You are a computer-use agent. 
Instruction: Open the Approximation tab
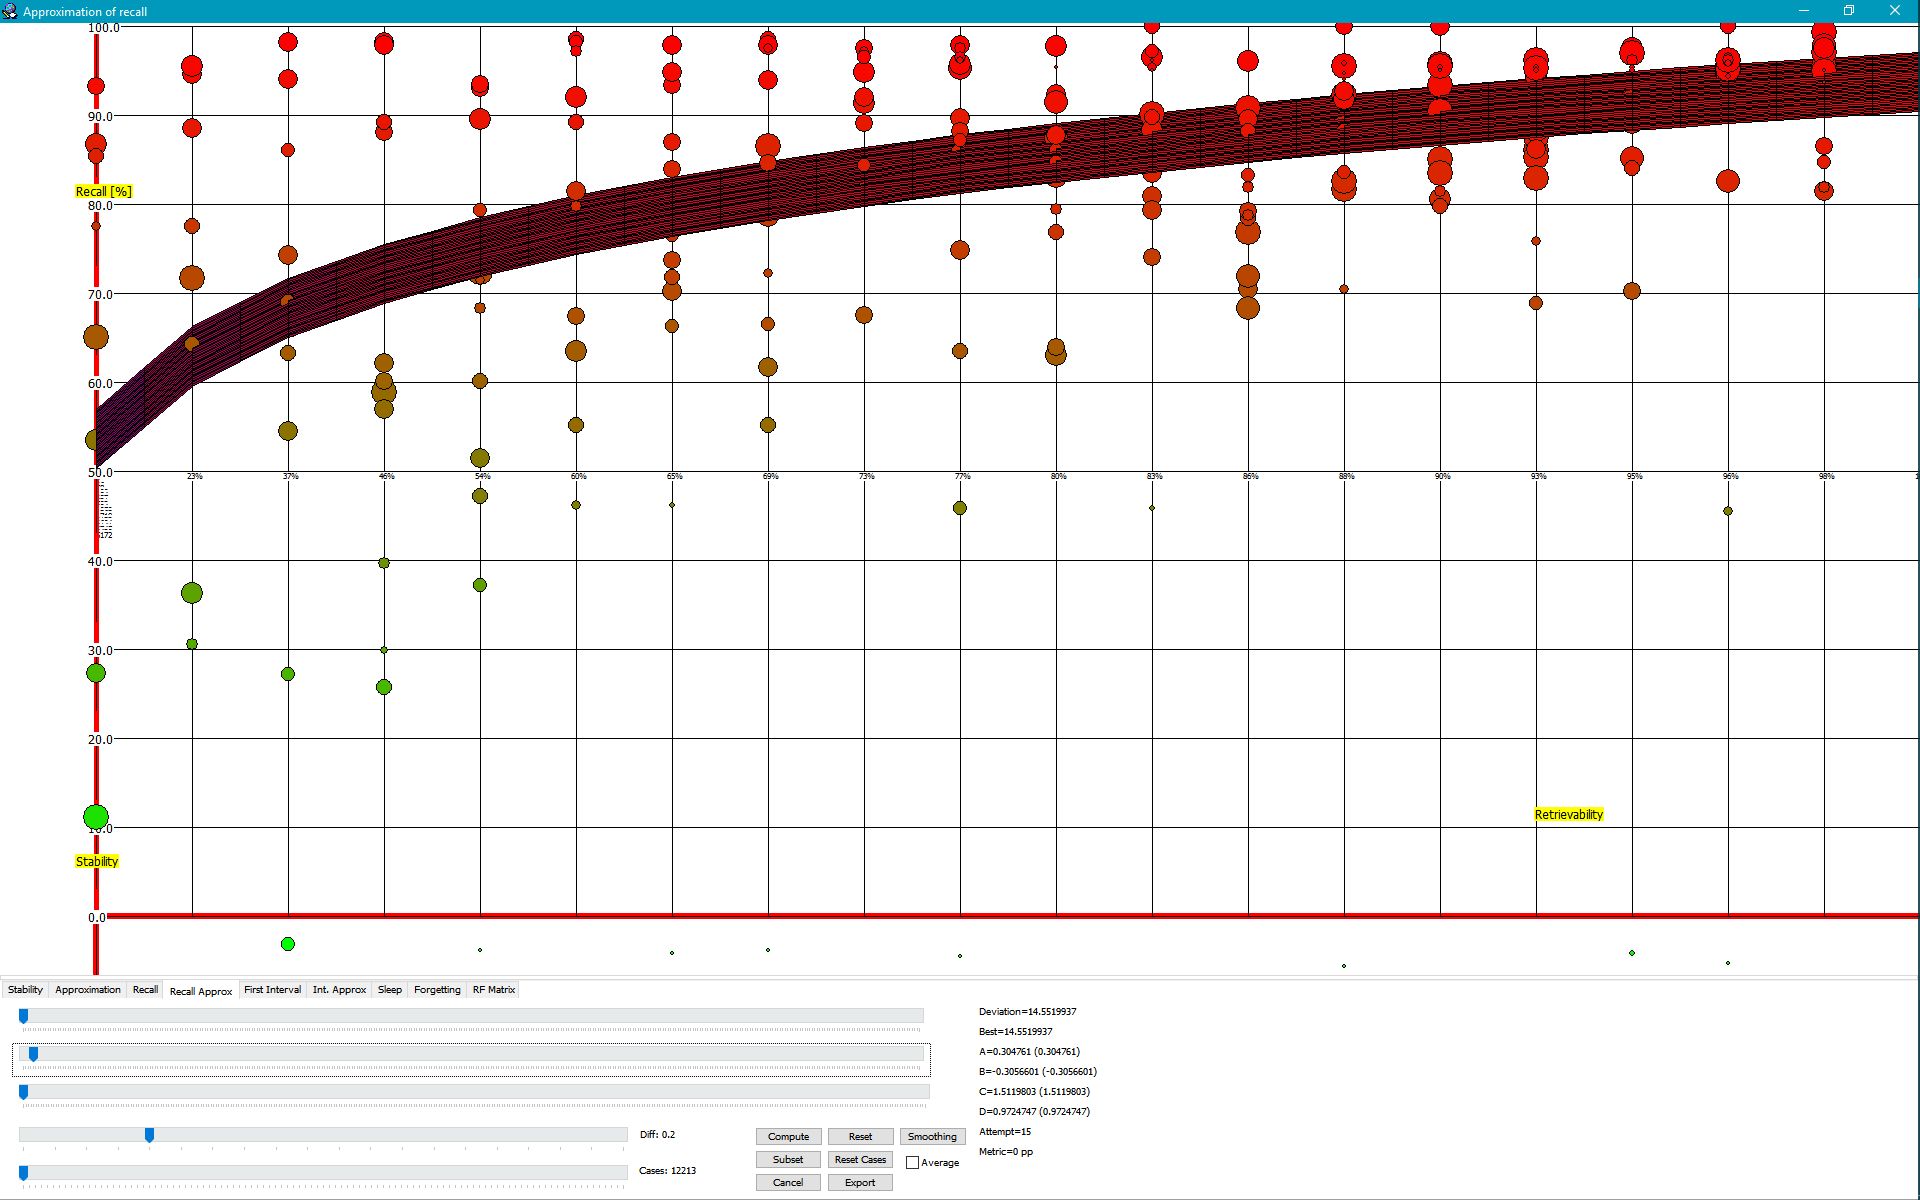click(88, 990)
